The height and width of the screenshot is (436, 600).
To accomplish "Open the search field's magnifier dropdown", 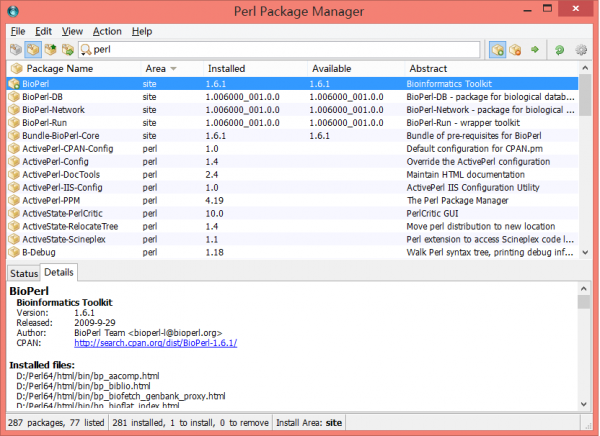I will 84,49.
